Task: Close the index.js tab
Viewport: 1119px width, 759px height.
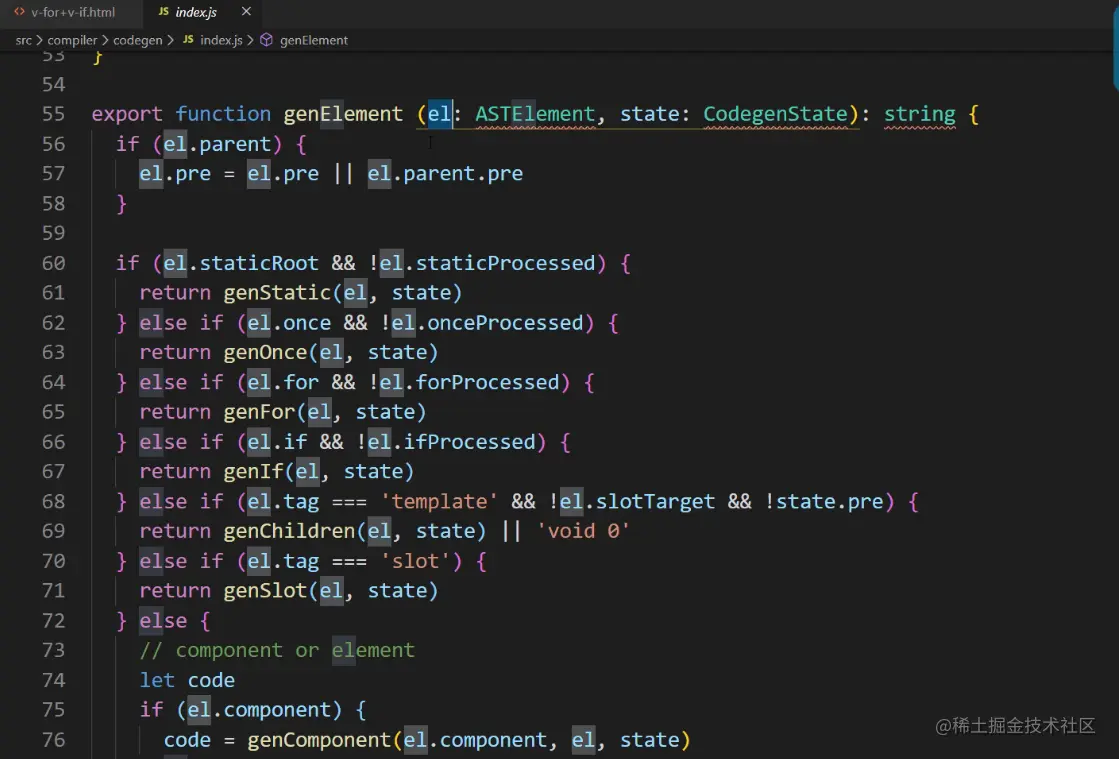Action: [x=246, y=11]
